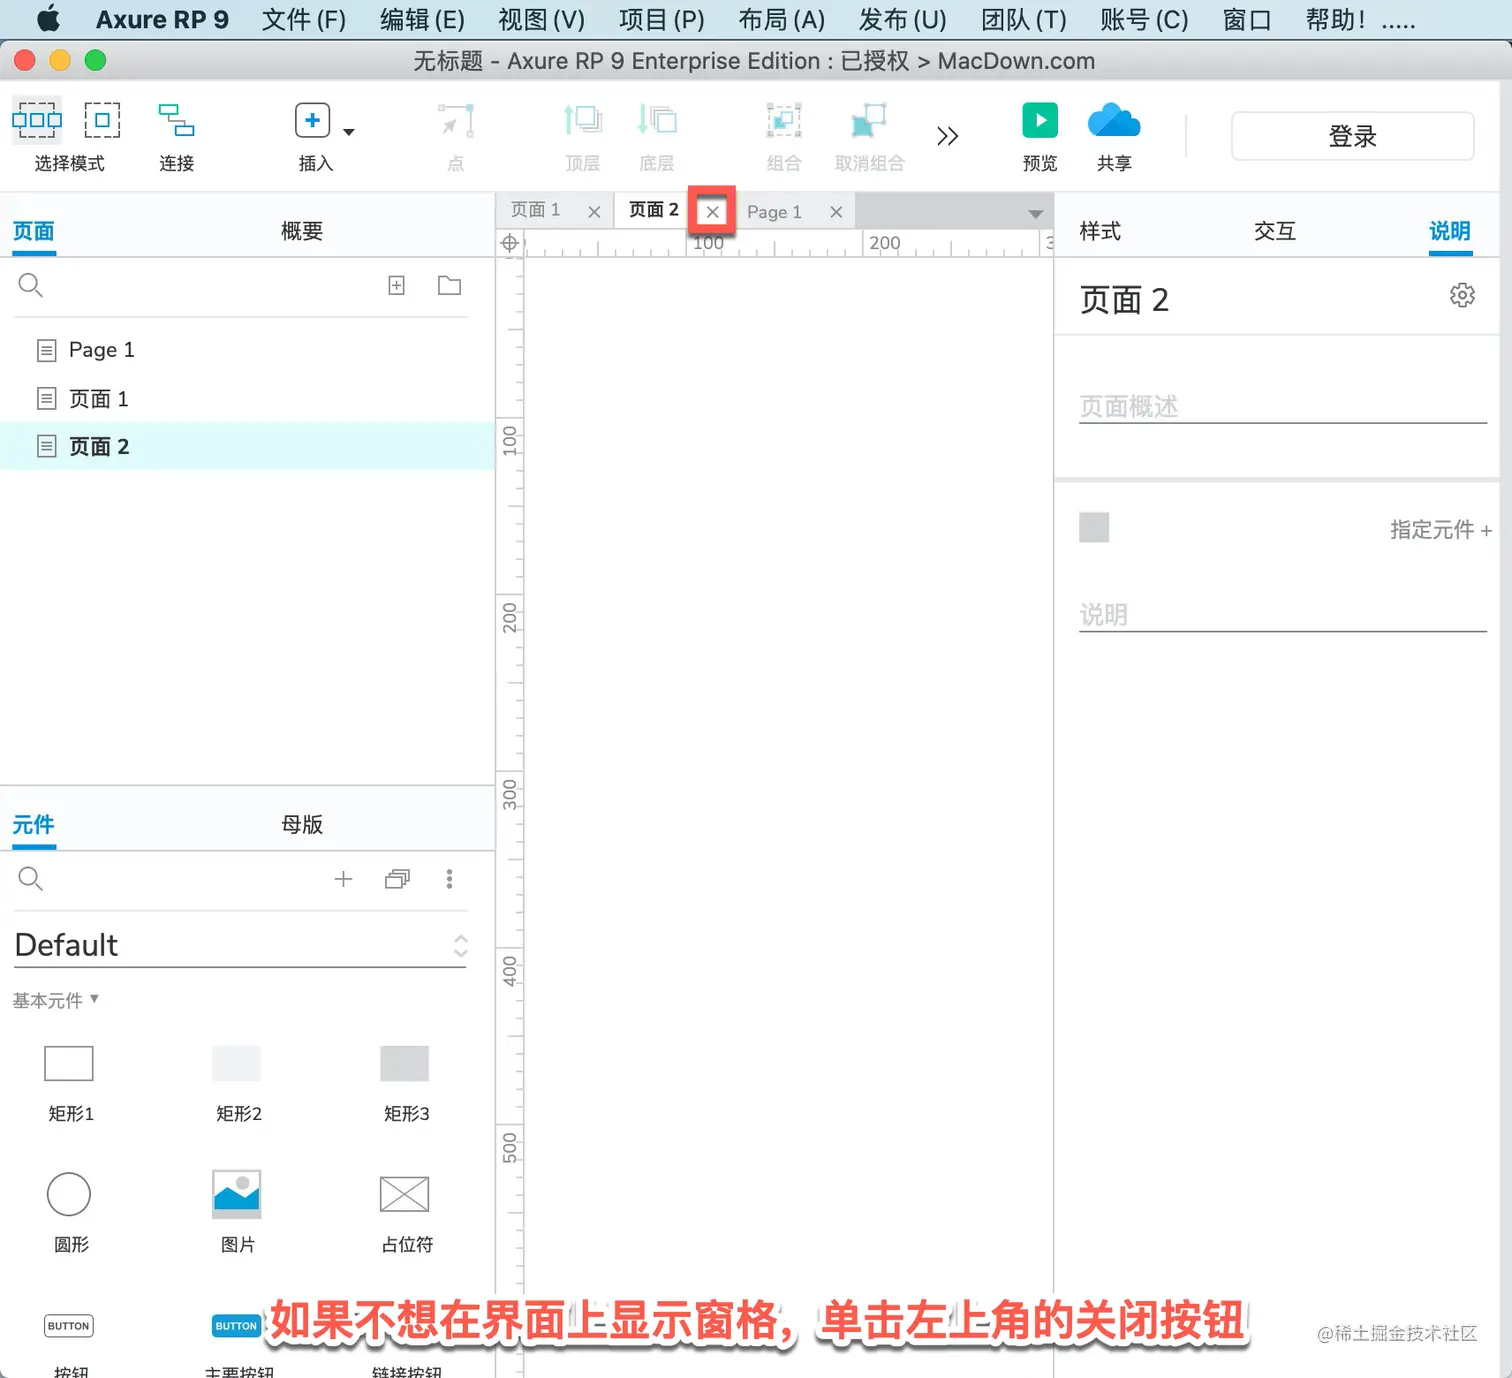Select the contained selection mode icon
Image resolution: width=1512 pixels, height=1378 pixels.
102,120
